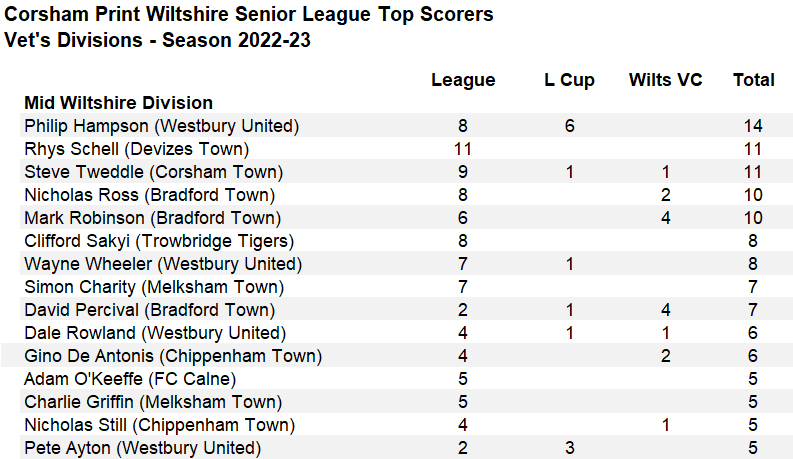Image resolution: width=793 pixels, height=459 pixels.
Task: Click the League column header
Action: (x=463, y=80)
